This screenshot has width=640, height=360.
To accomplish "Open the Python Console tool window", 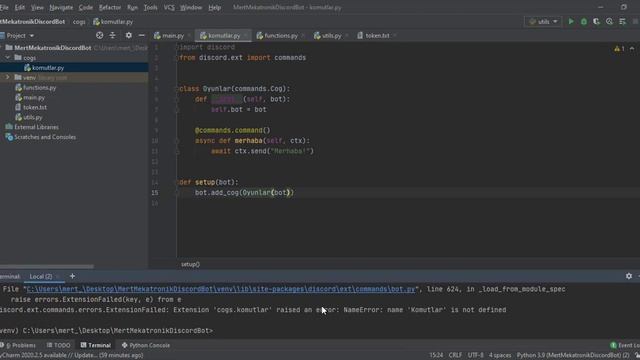I will pos(146,345).
